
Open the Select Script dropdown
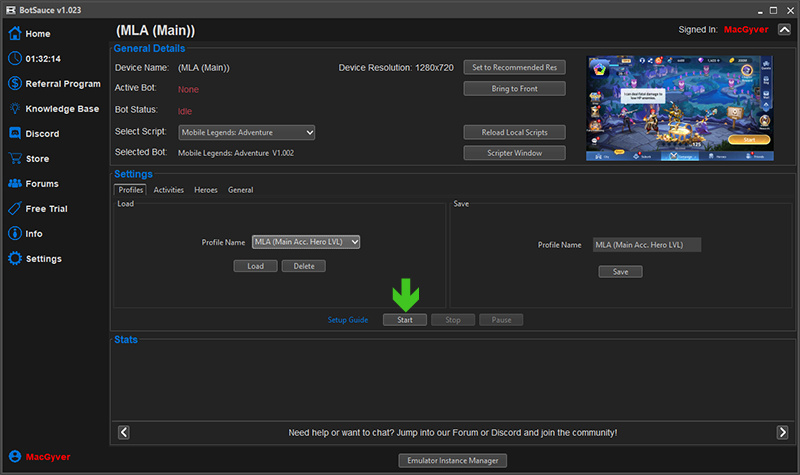pyautogui.click(x=246, y=132)
